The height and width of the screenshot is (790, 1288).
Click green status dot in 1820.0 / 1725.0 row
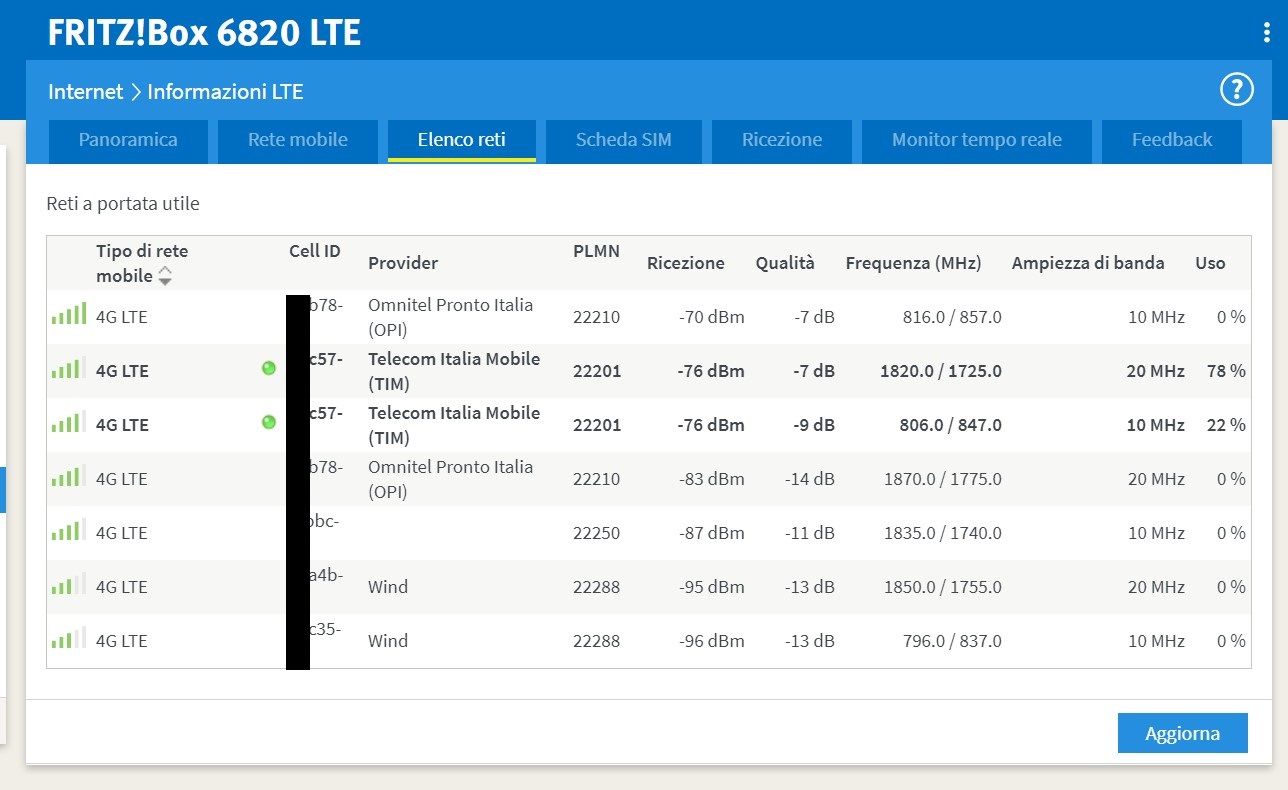(268, 368)
